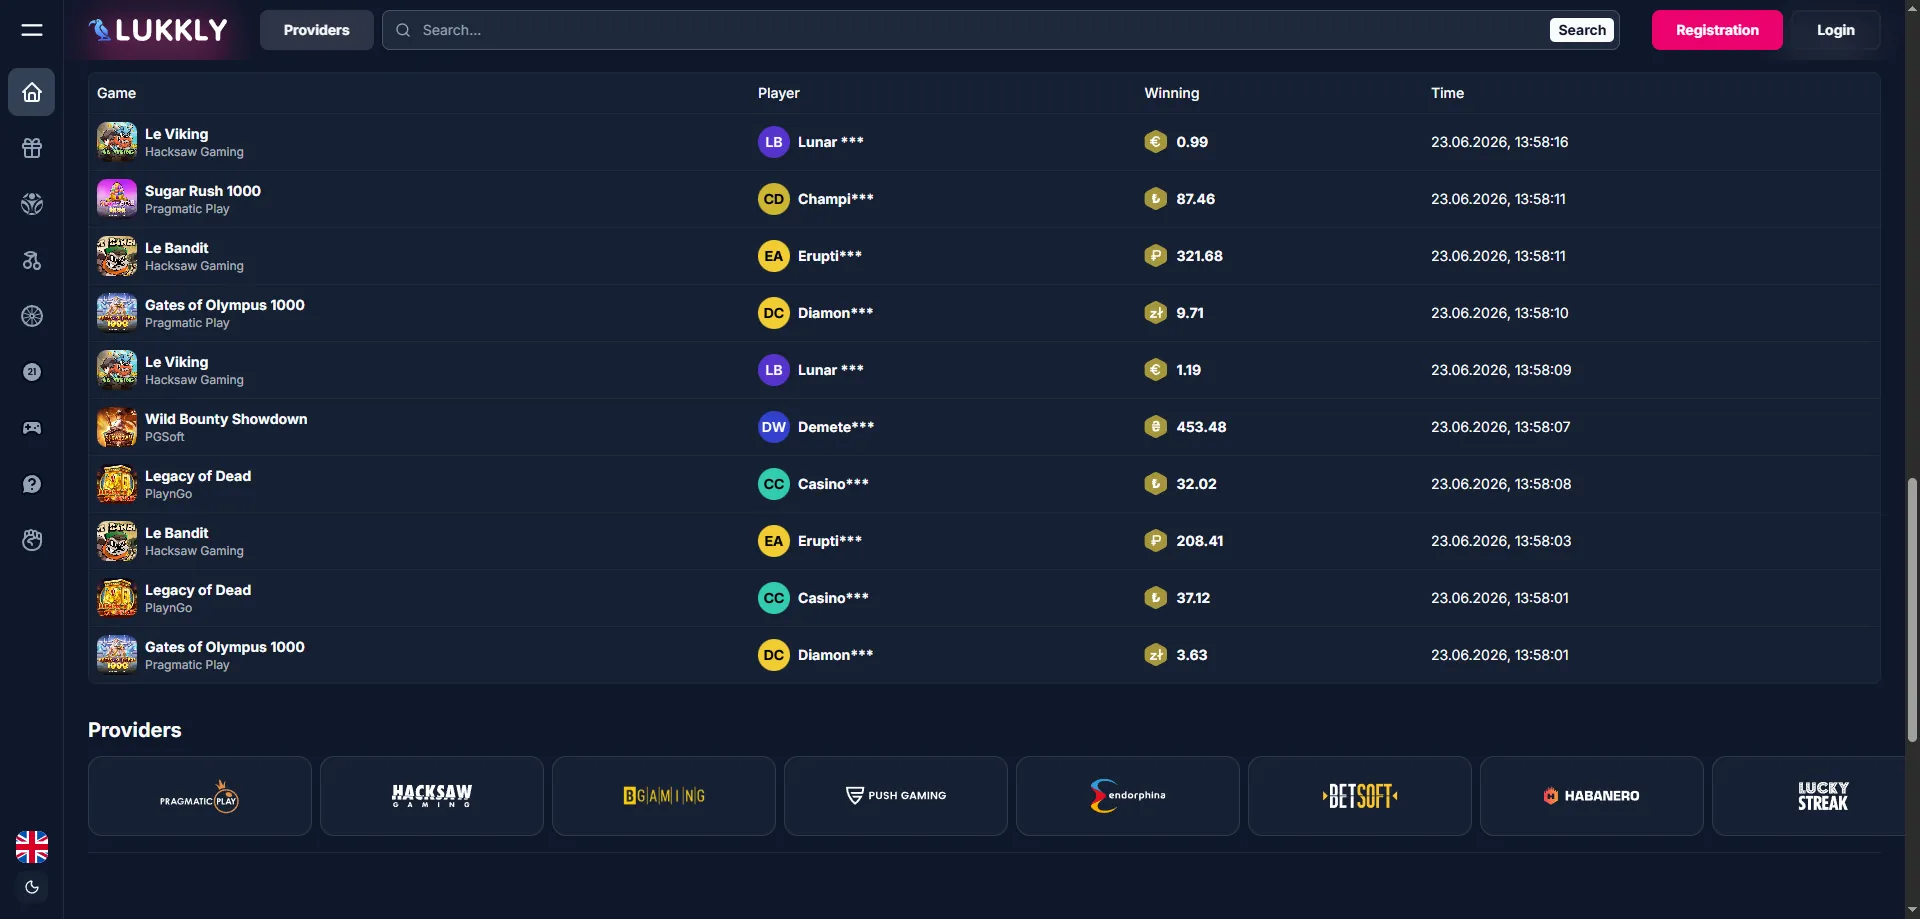Viewport: 1920px width, 919px height.
Task: Click the Casino CC avatar at 13:58:08
Action: pos(774,484)
